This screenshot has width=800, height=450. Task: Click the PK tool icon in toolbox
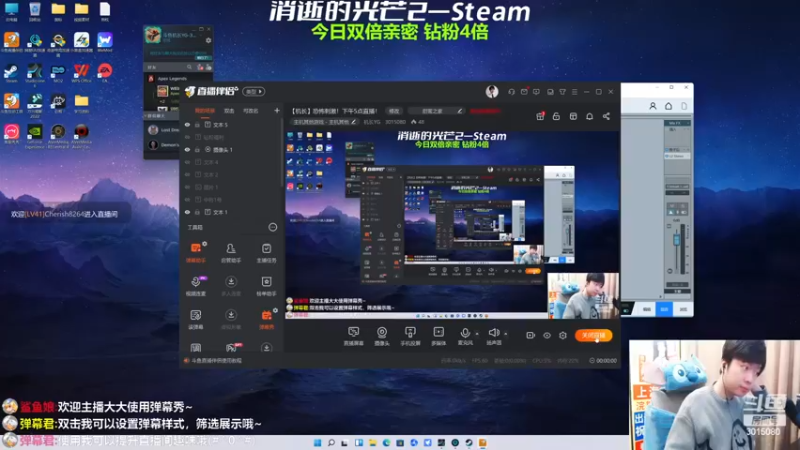232,348
